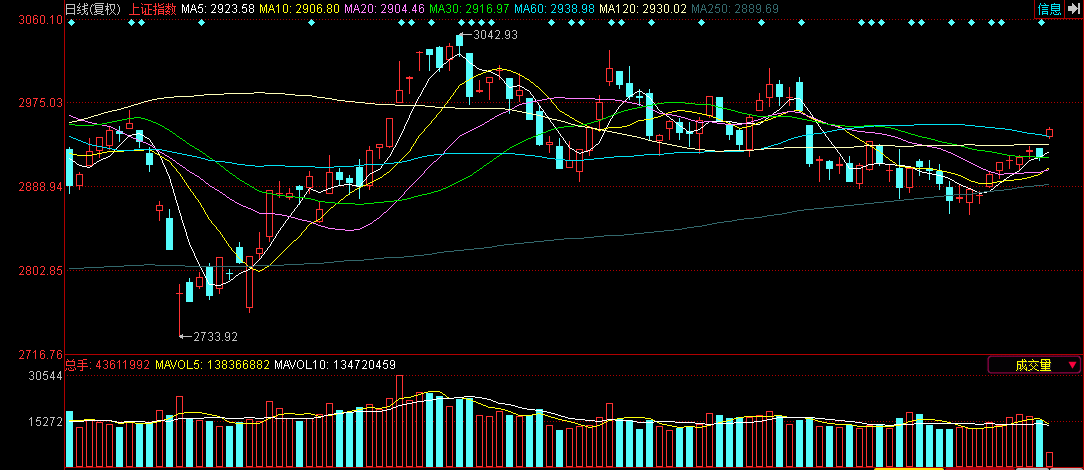Click the red arrow on the 成交量 selector
1084x470 pixels.
1072,365
